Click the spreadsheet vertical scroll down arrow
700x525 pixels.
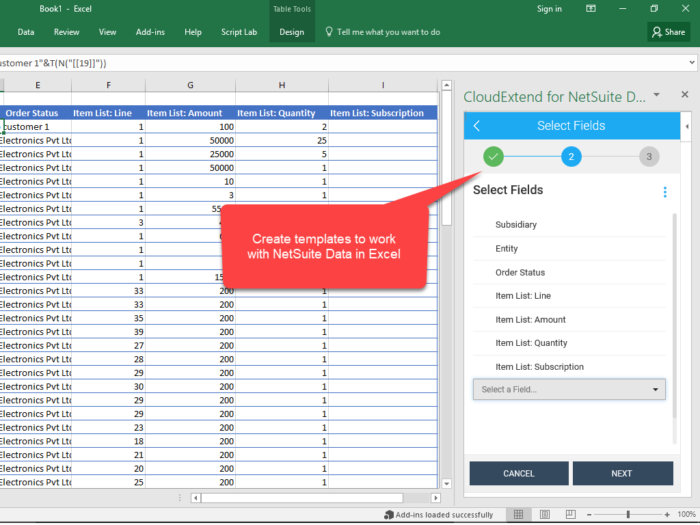coord(446,483)
